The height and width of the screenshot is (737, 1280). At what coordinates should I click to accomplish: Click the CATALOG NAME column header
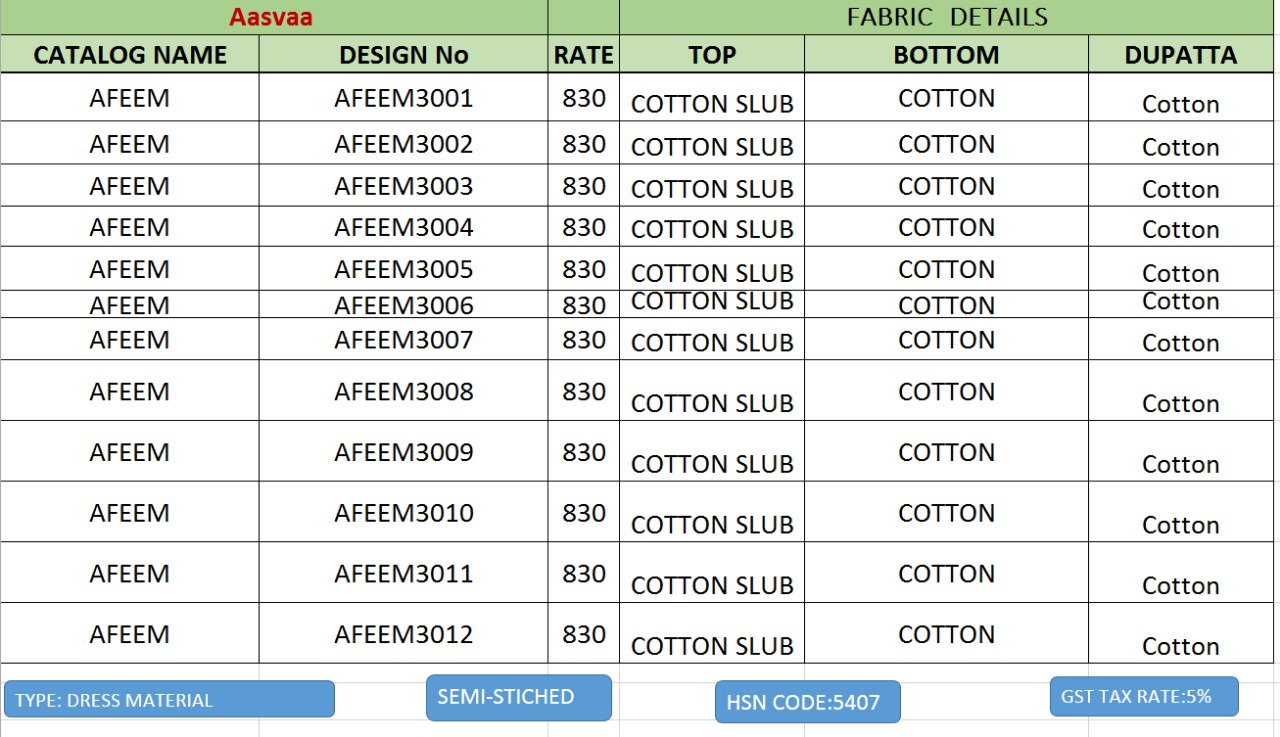[x=130, y=55]
